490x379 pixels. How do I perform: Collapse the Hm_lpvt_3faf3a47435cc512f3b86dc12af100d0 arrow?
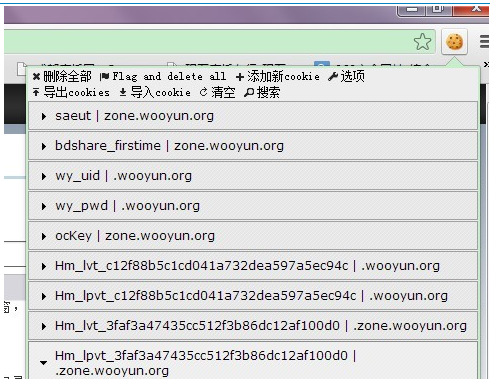[43, 363]
